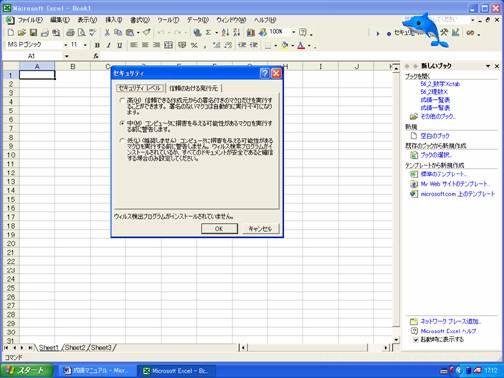Viewport: 504px width, 378px height.
Task: Click the Cut scissors icon
Action: coord(107,32)
